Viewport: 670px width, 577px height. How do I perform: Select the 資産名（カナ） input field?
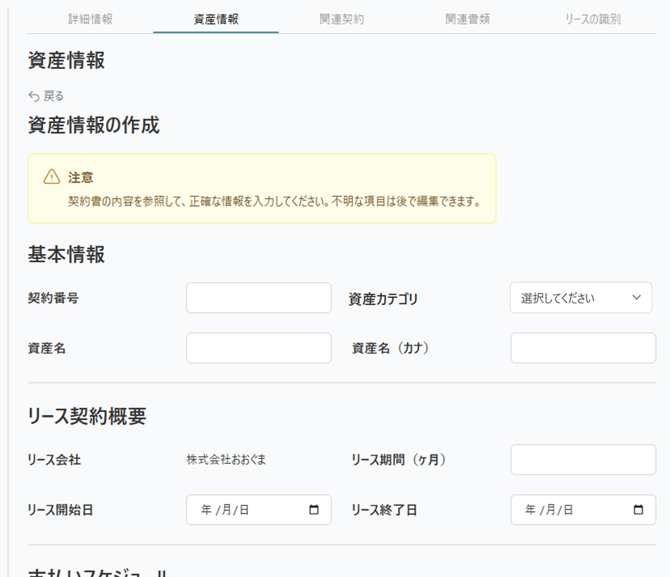(x=583, y=348)
